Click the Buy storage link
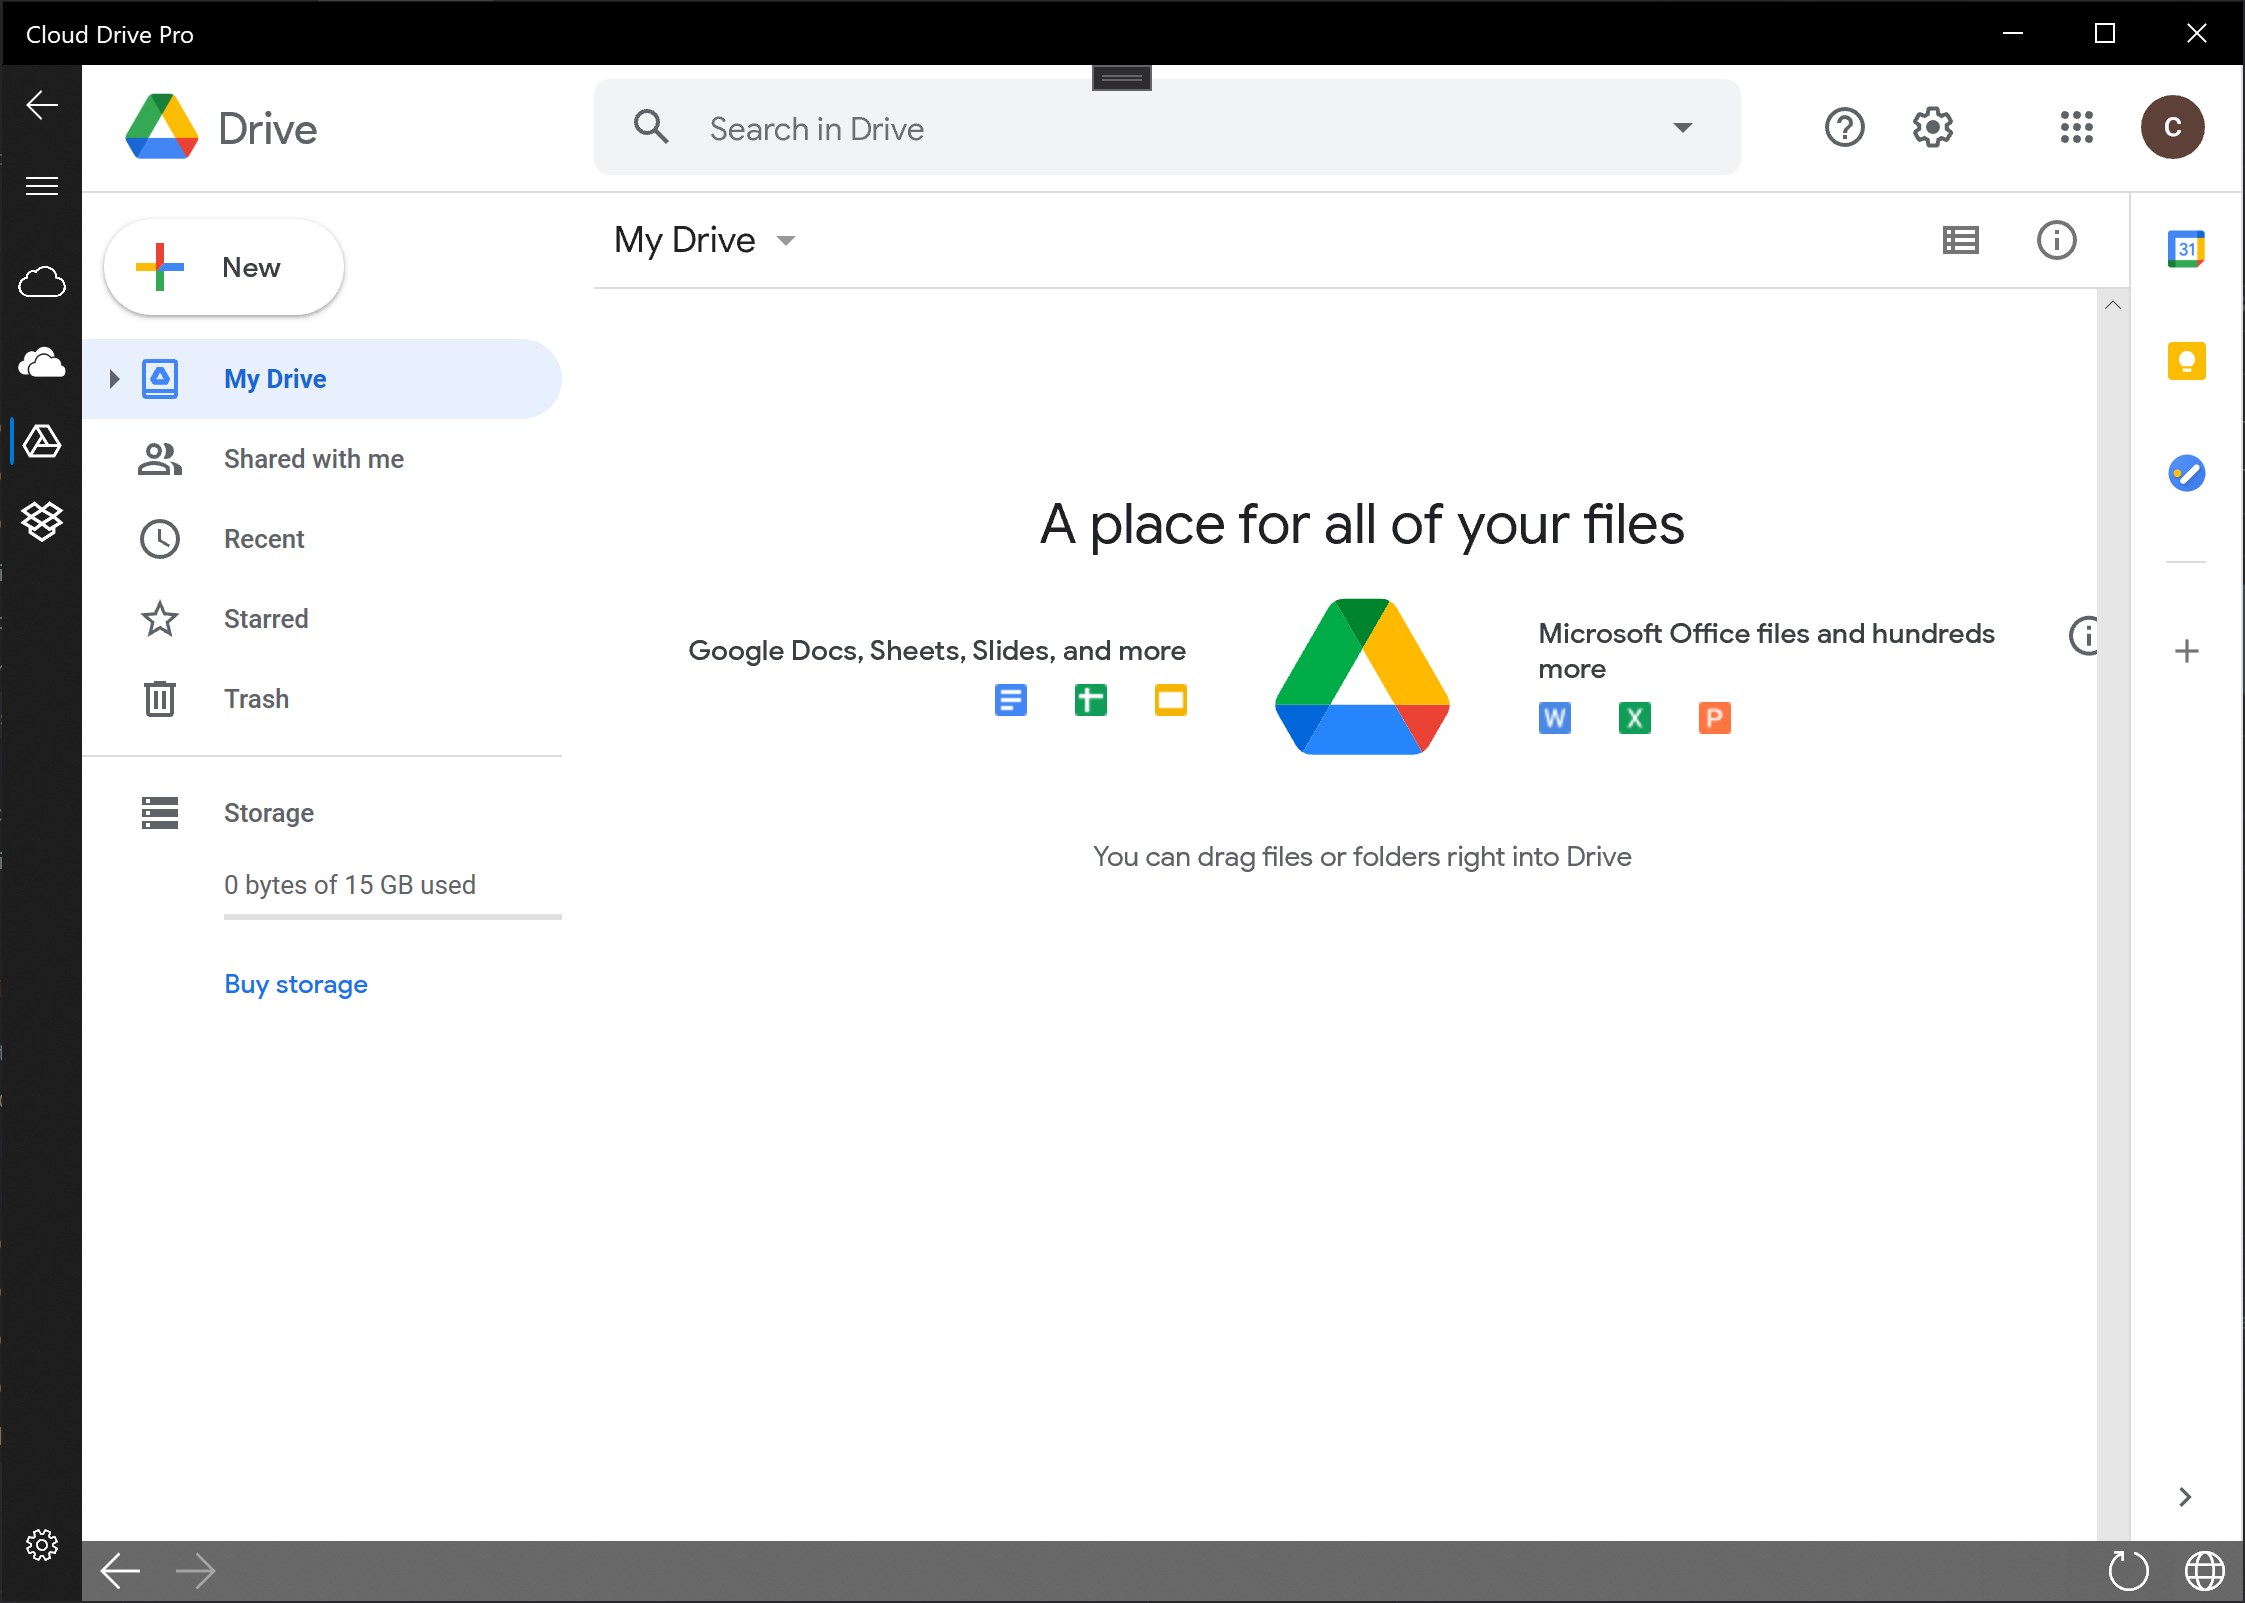Screen dimensions: 2245x1603 [296, 984]
